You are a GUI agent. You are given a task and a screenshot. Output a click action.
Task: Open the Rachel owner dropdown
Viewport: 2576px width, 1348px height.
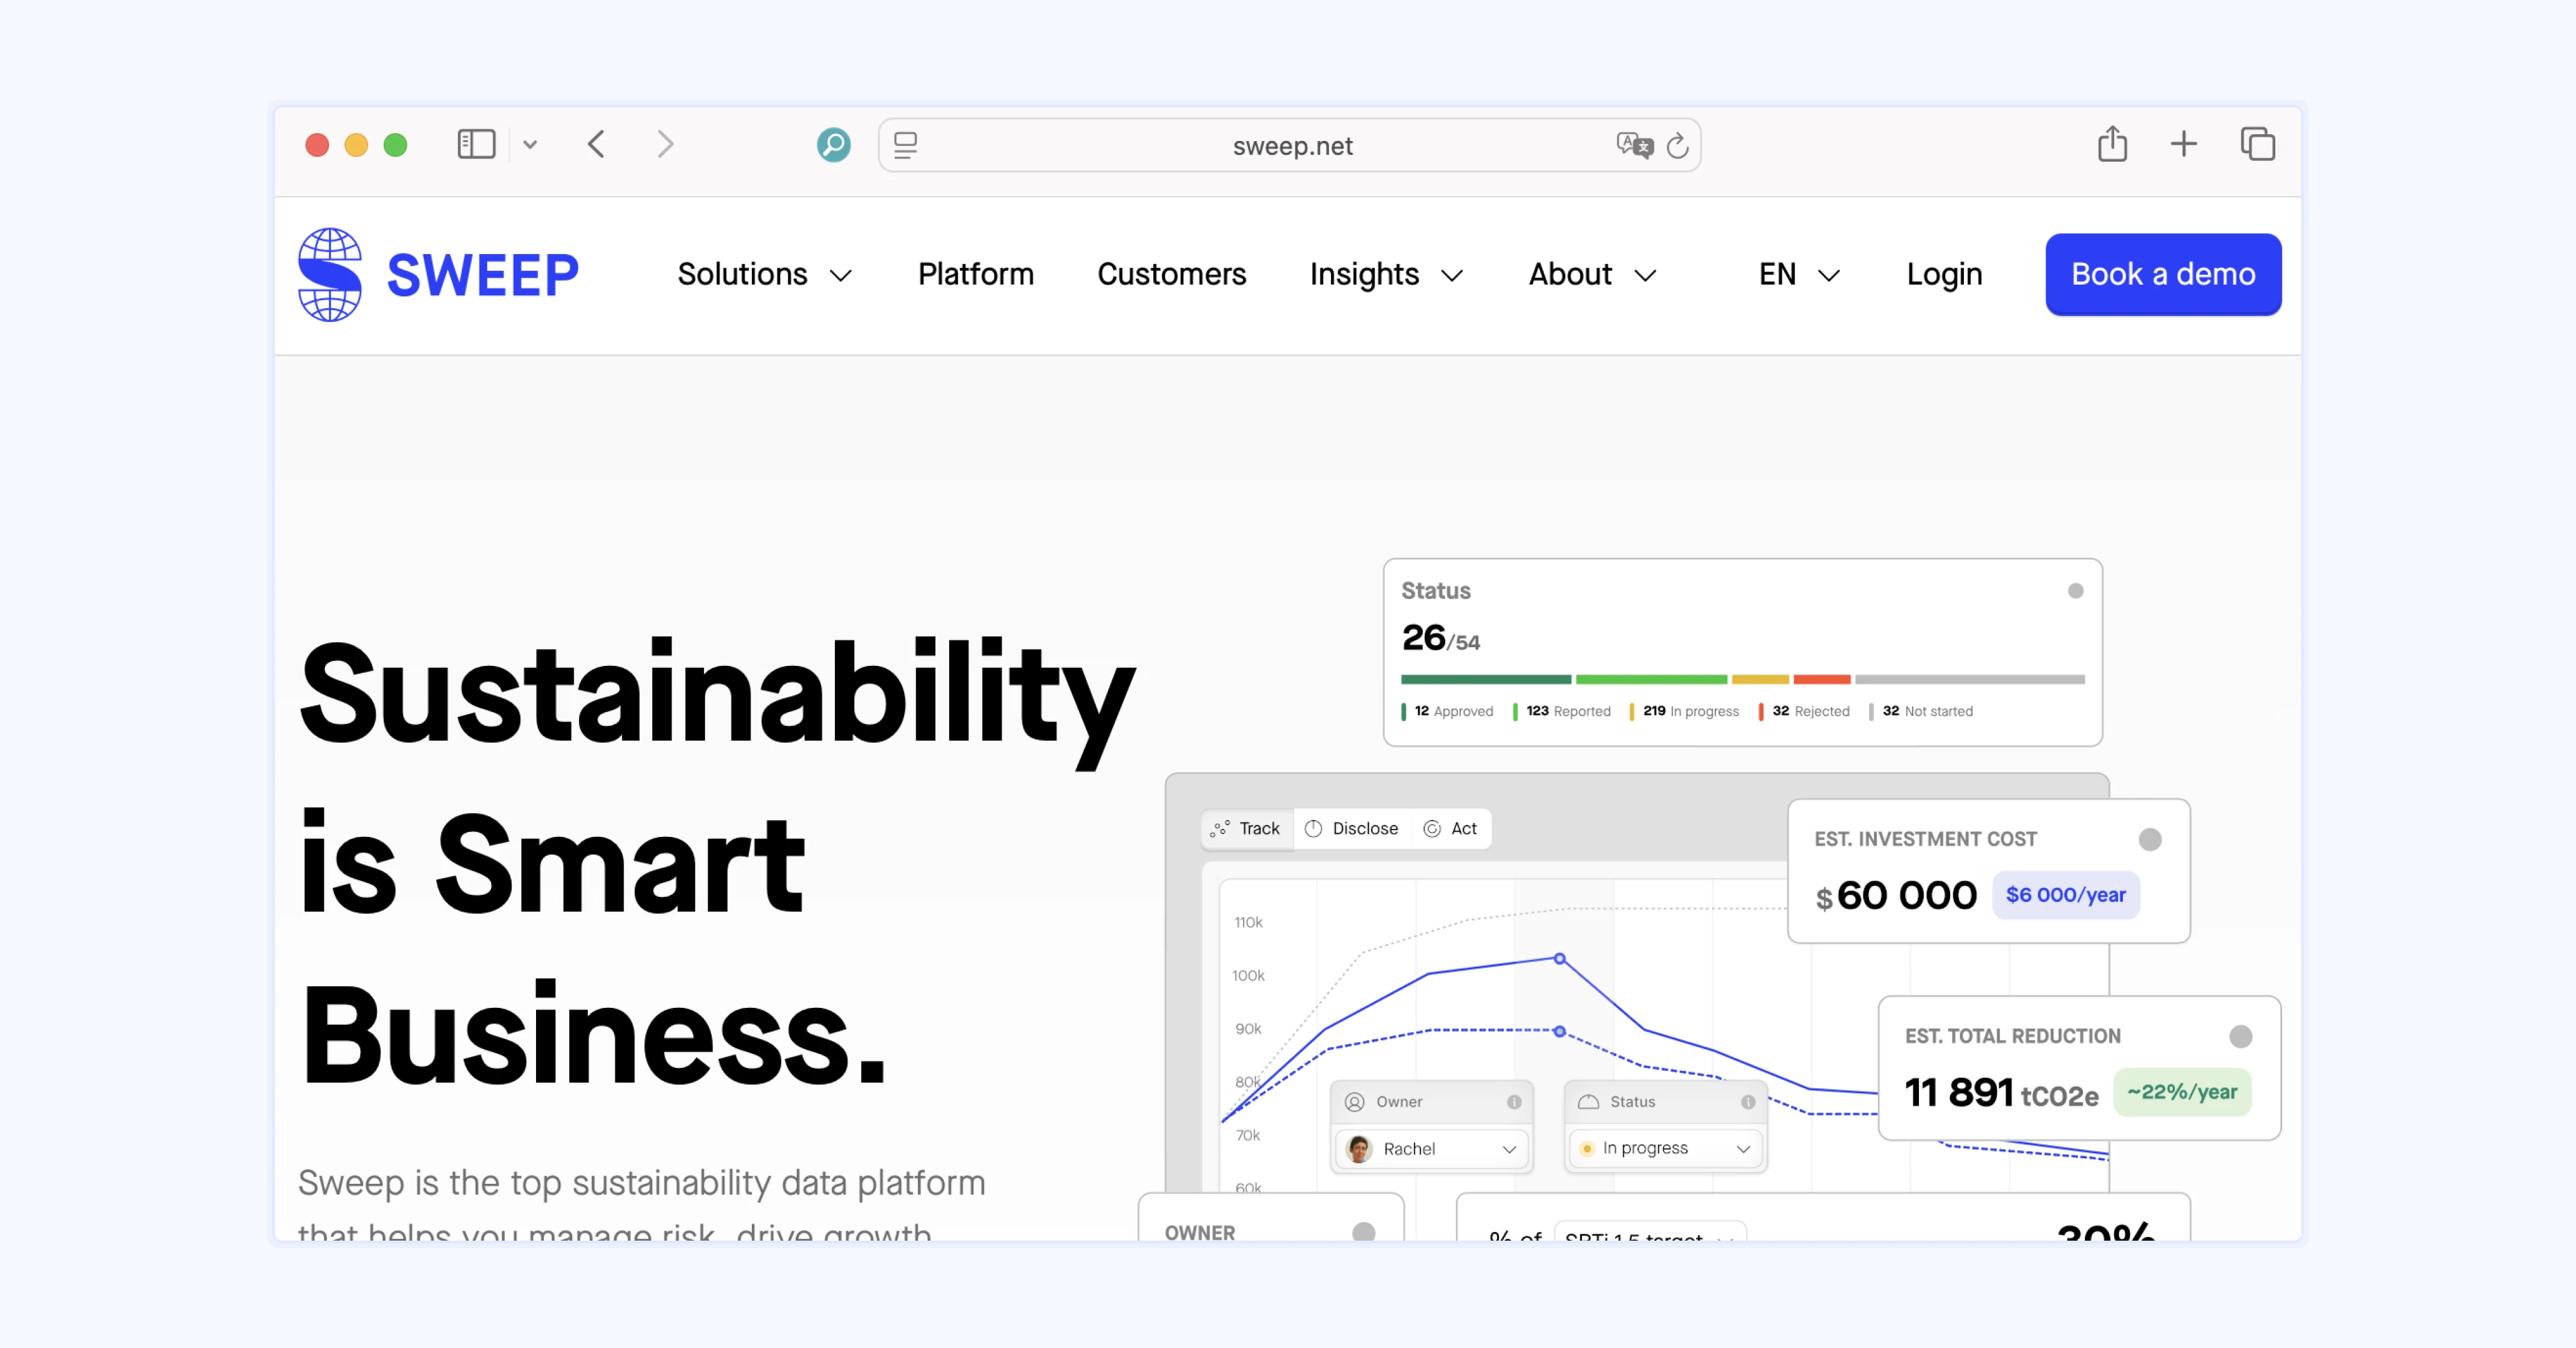point(1432,1149)
